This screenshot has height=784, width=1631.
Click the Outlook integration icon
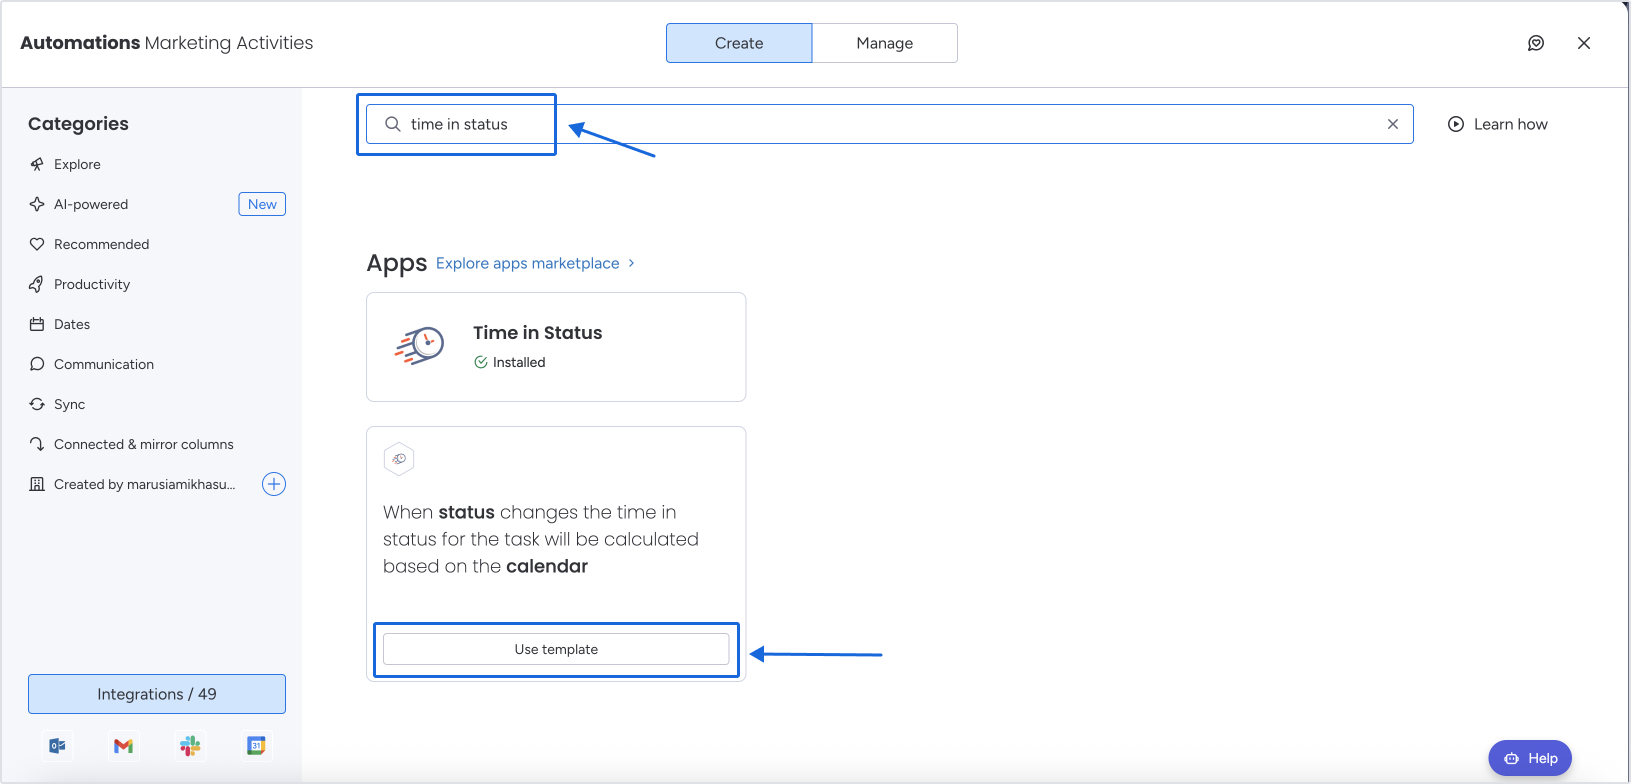(x=58, y=746)
